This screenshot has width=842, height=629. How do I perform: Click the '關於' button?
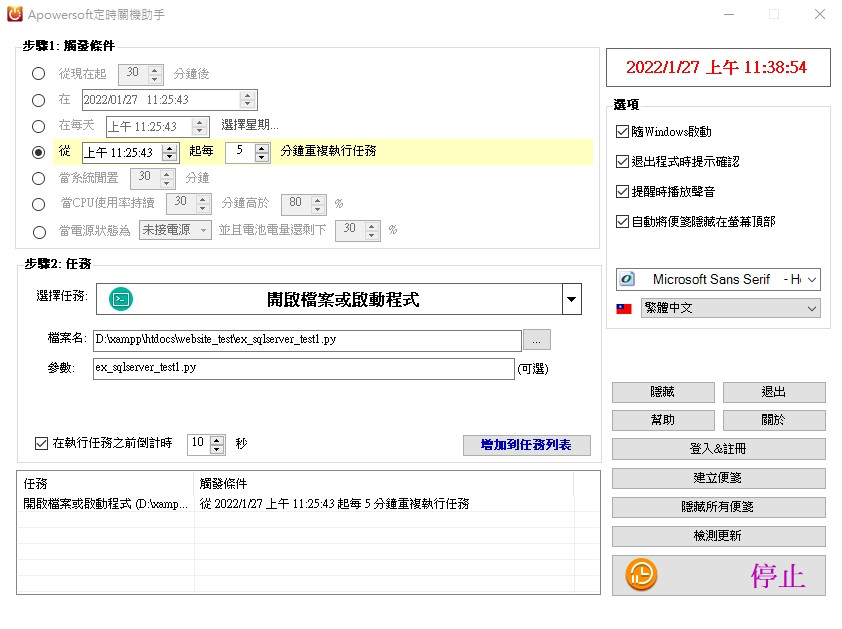pyautogui.click(x=773, y=420)
